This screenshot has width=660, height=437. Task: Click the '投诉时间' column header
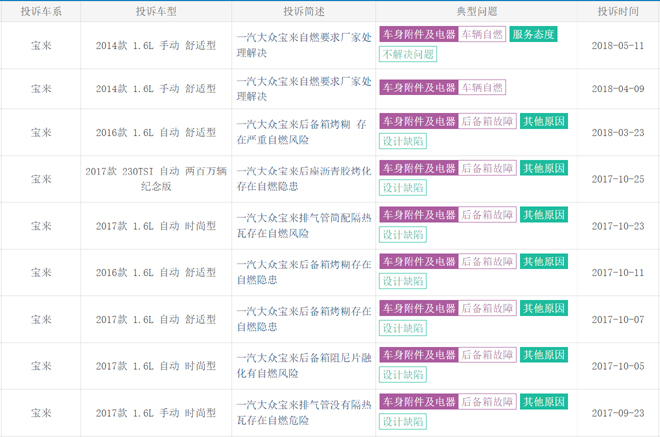click(618, 11)
